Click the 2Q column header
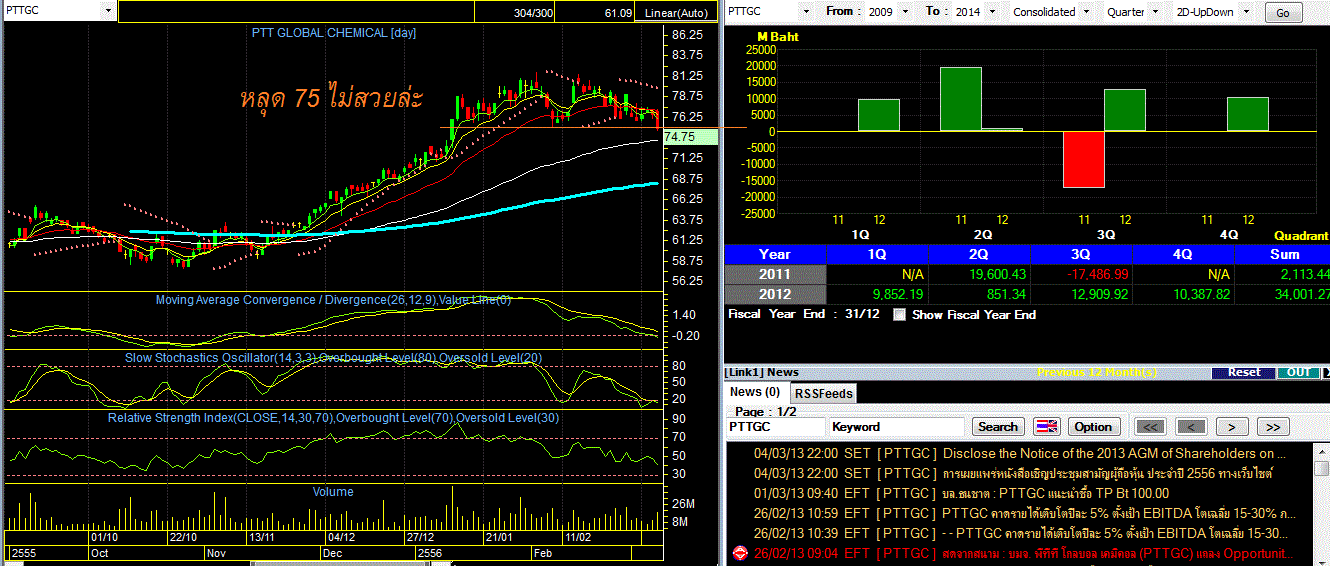 (x=979, y=254)
